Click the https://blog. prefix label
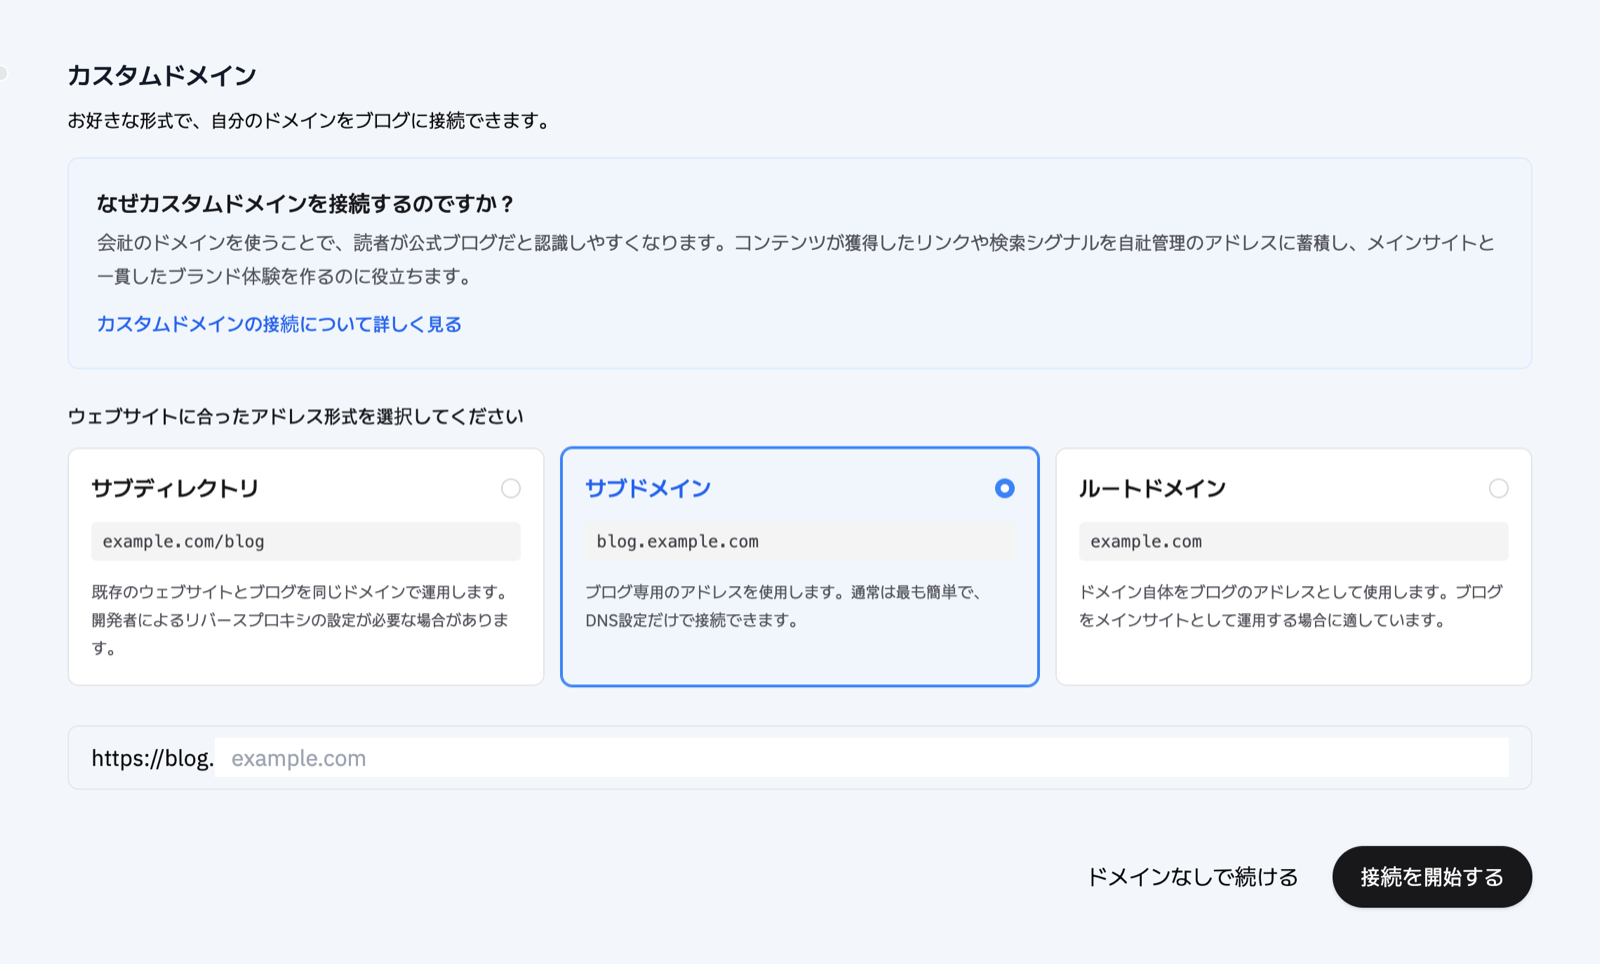 click(x=152, y=758)
